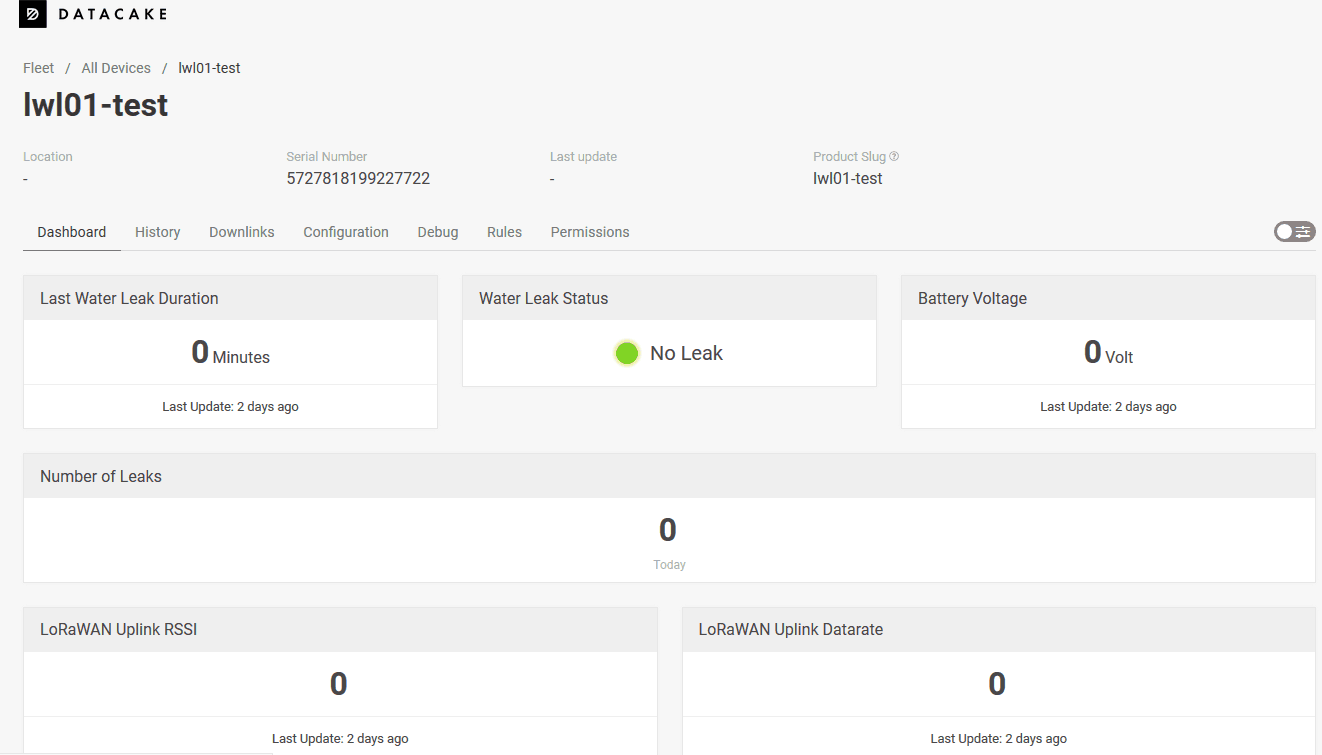This screenshot has width=1322, height=755.
Task: Click Last Update under LoRaWAN Uplink RSSI
Action: tap(340, 739)
